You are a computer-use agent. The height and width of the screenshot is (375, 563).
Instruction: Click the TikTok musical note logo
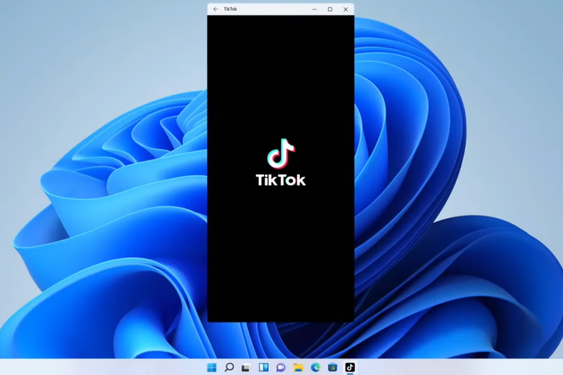tap(281, 153)
